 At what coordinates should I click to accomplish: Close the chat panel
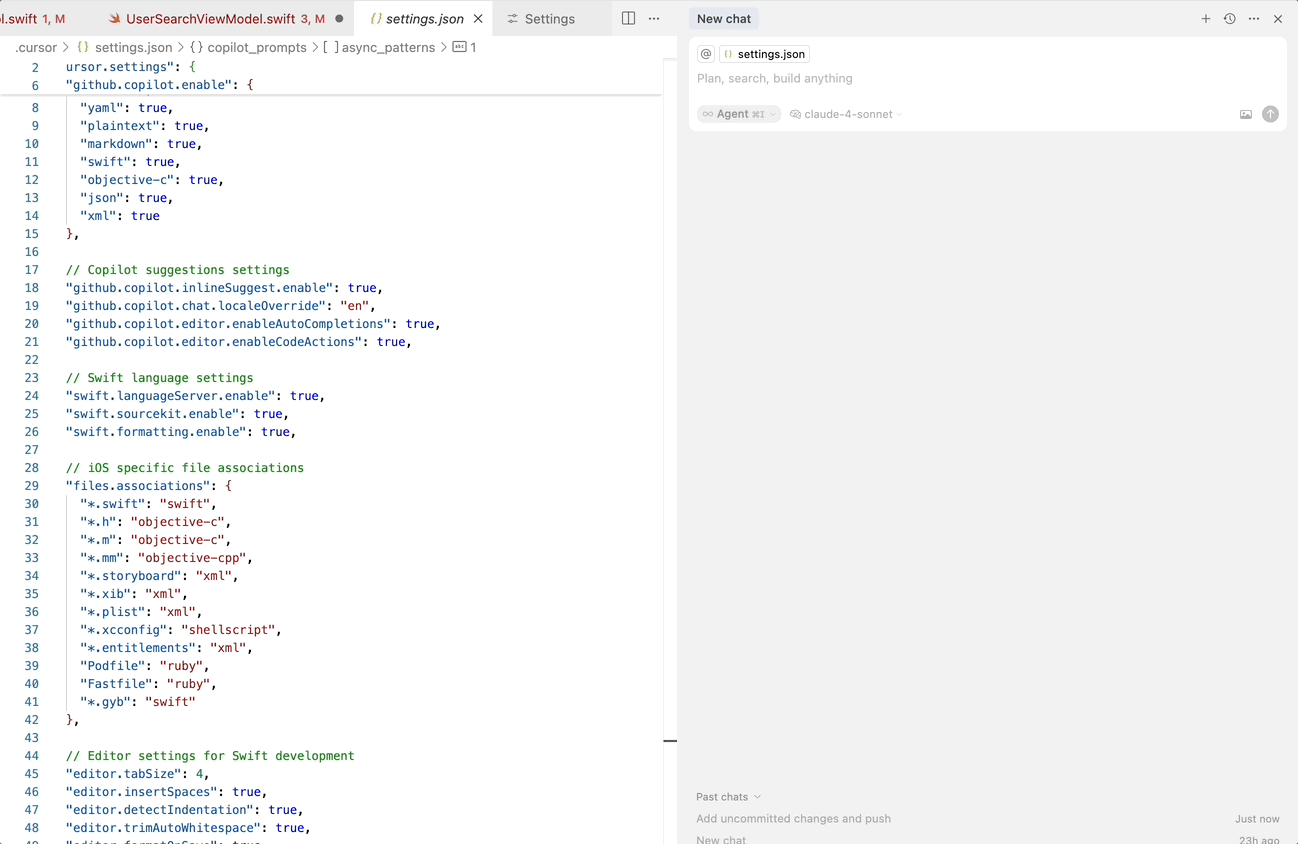pyautogui.click(x=1278, y=19)
